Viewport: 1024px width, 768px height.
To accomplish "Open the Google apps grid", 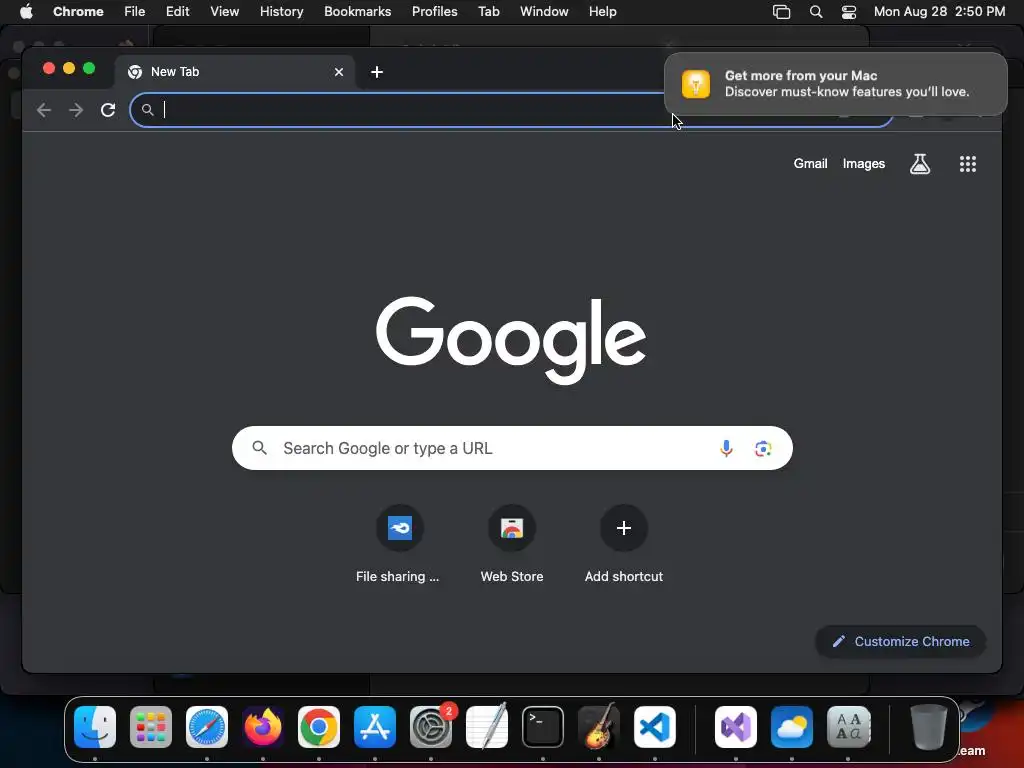I will 967,164.
